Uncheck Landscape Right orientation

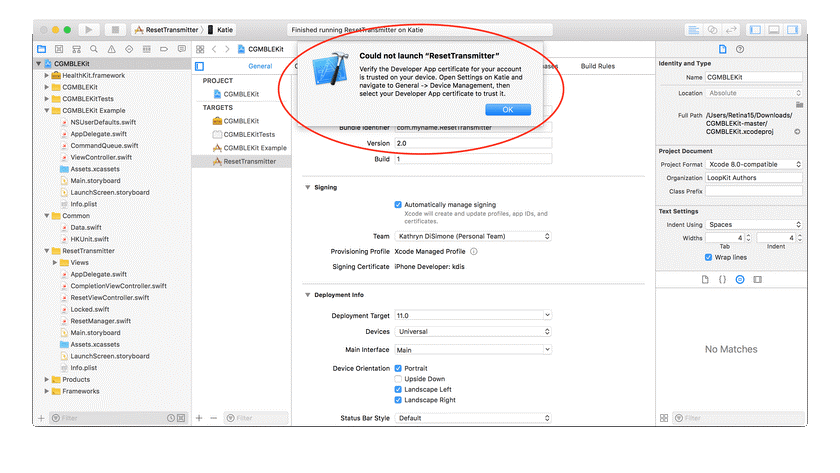point(398,400)
